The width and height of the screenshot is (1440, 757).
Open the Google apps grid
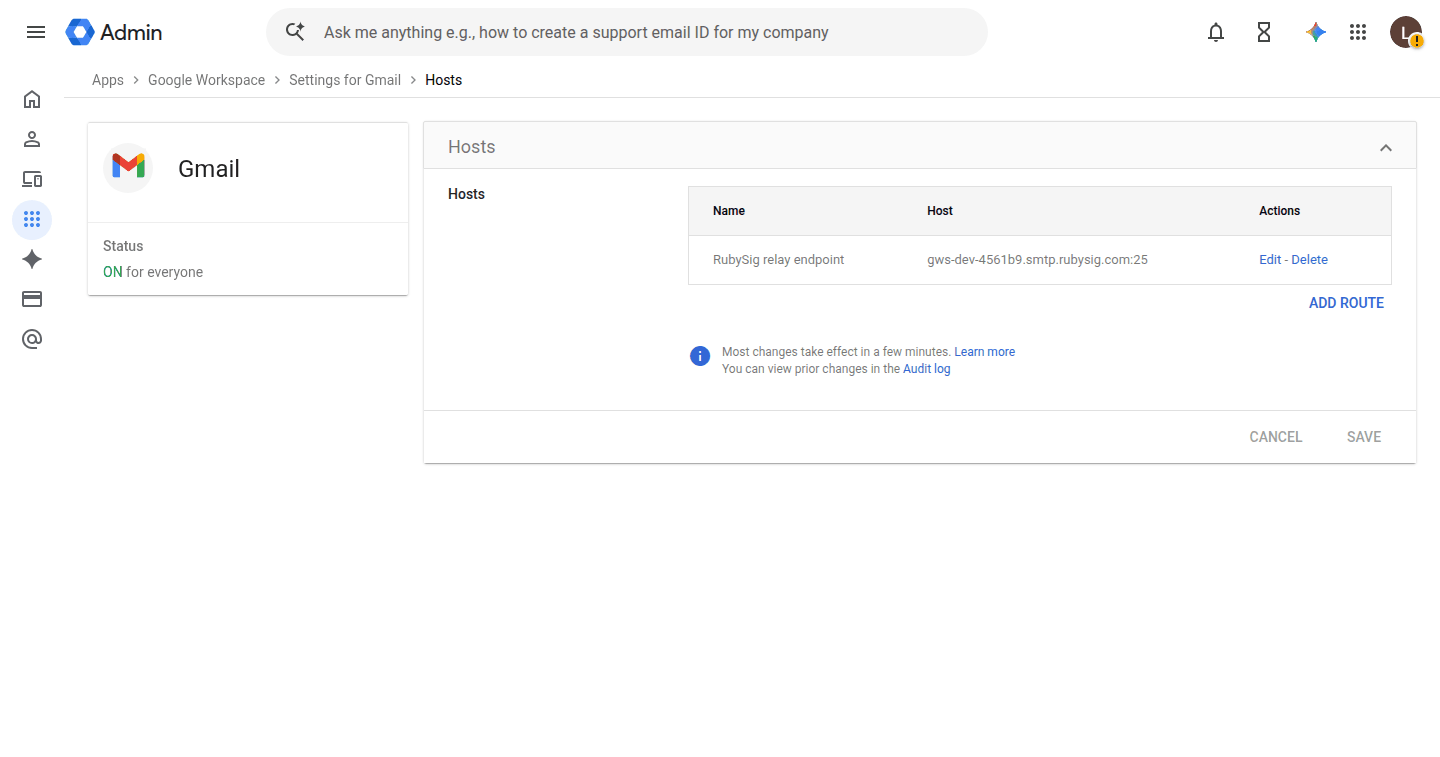tap(1358, 32)
